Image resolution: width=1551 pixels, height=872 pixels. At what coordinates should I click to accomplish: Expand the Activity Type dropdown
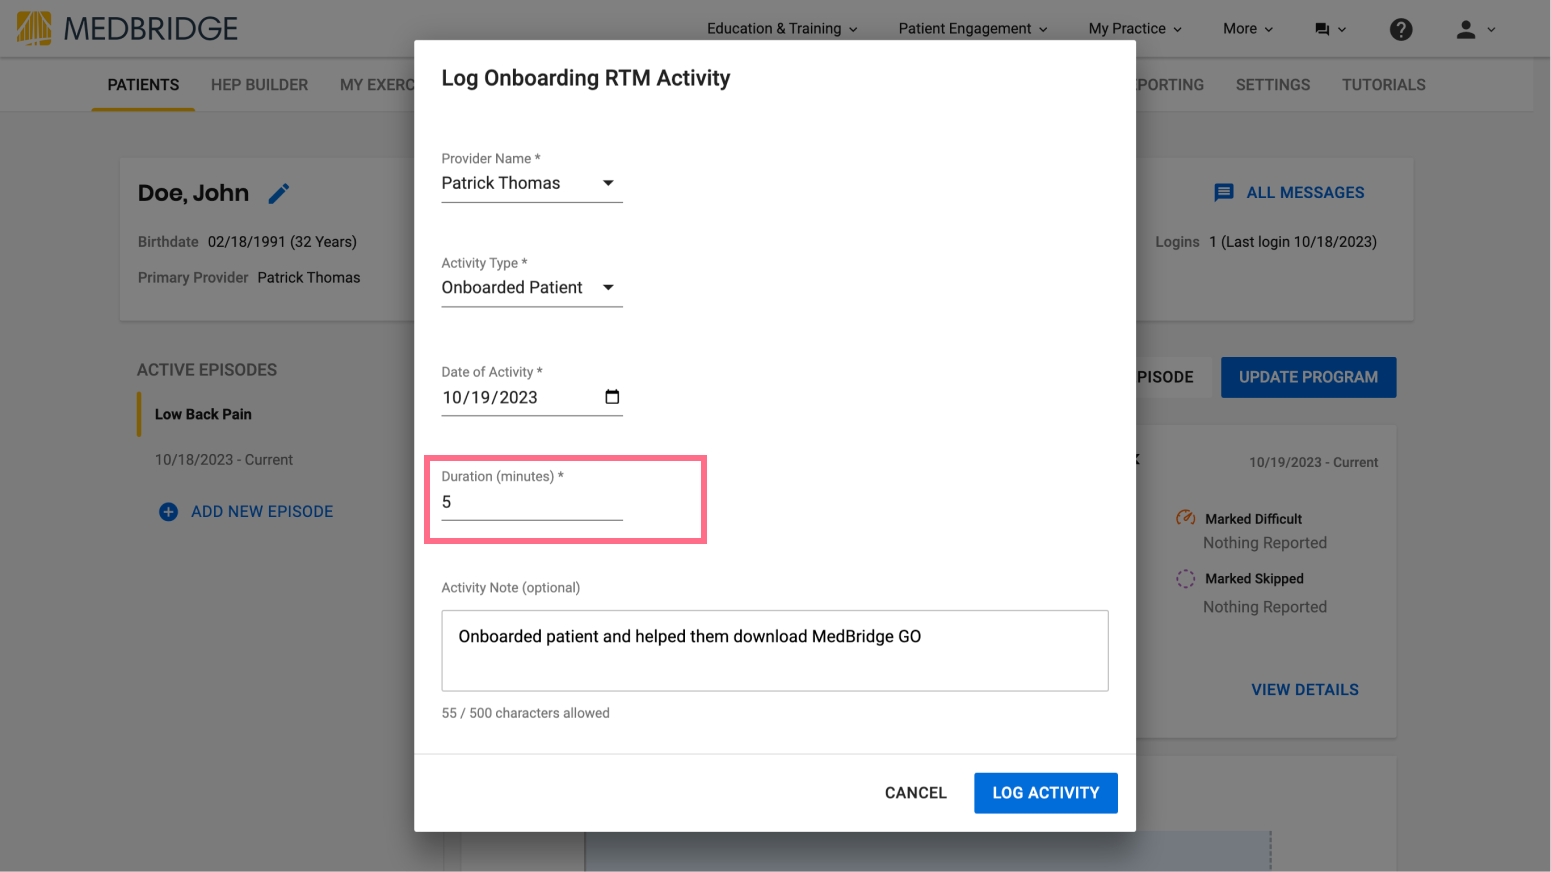pos(532,287)
